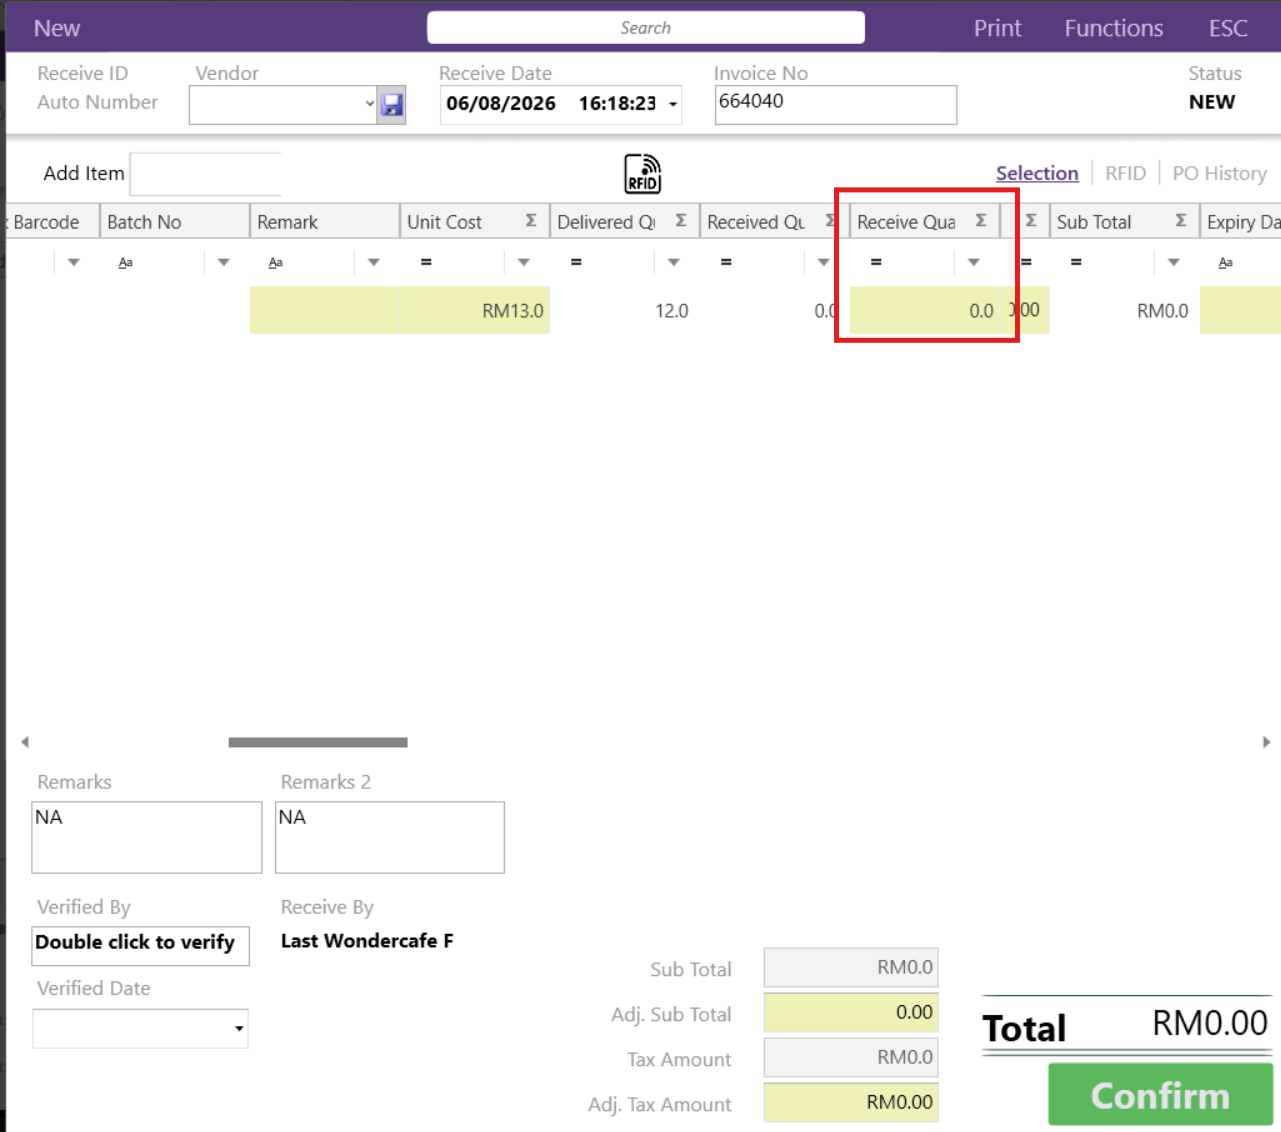Click Print in the top bar
This screenshot has height=1132, width=1281.
click(997, 28)
